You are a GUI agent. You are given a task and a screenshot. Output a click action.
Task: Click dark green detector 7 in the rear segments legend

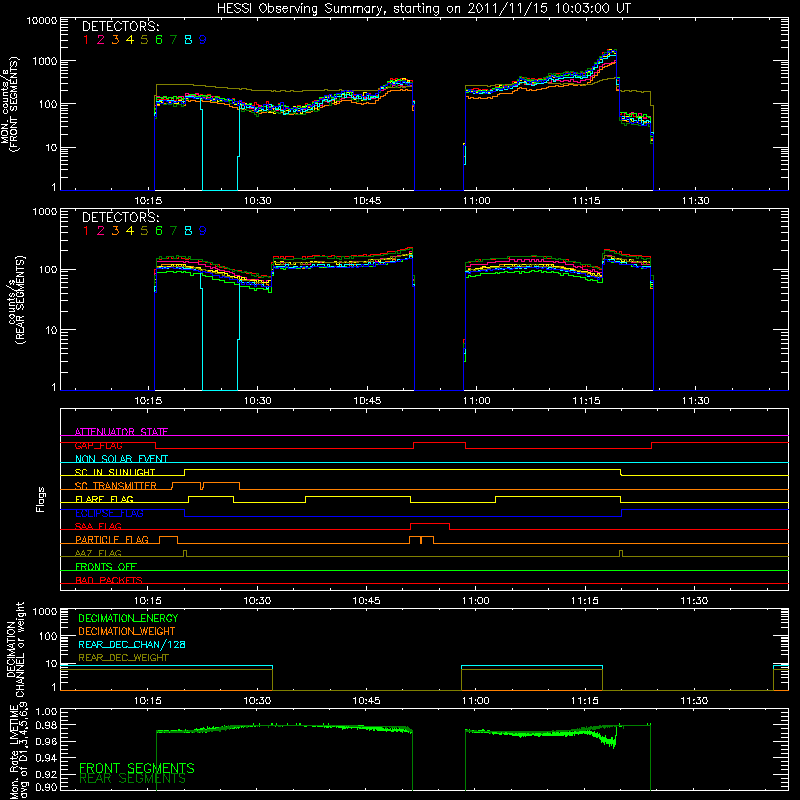(x=173, y=231)
